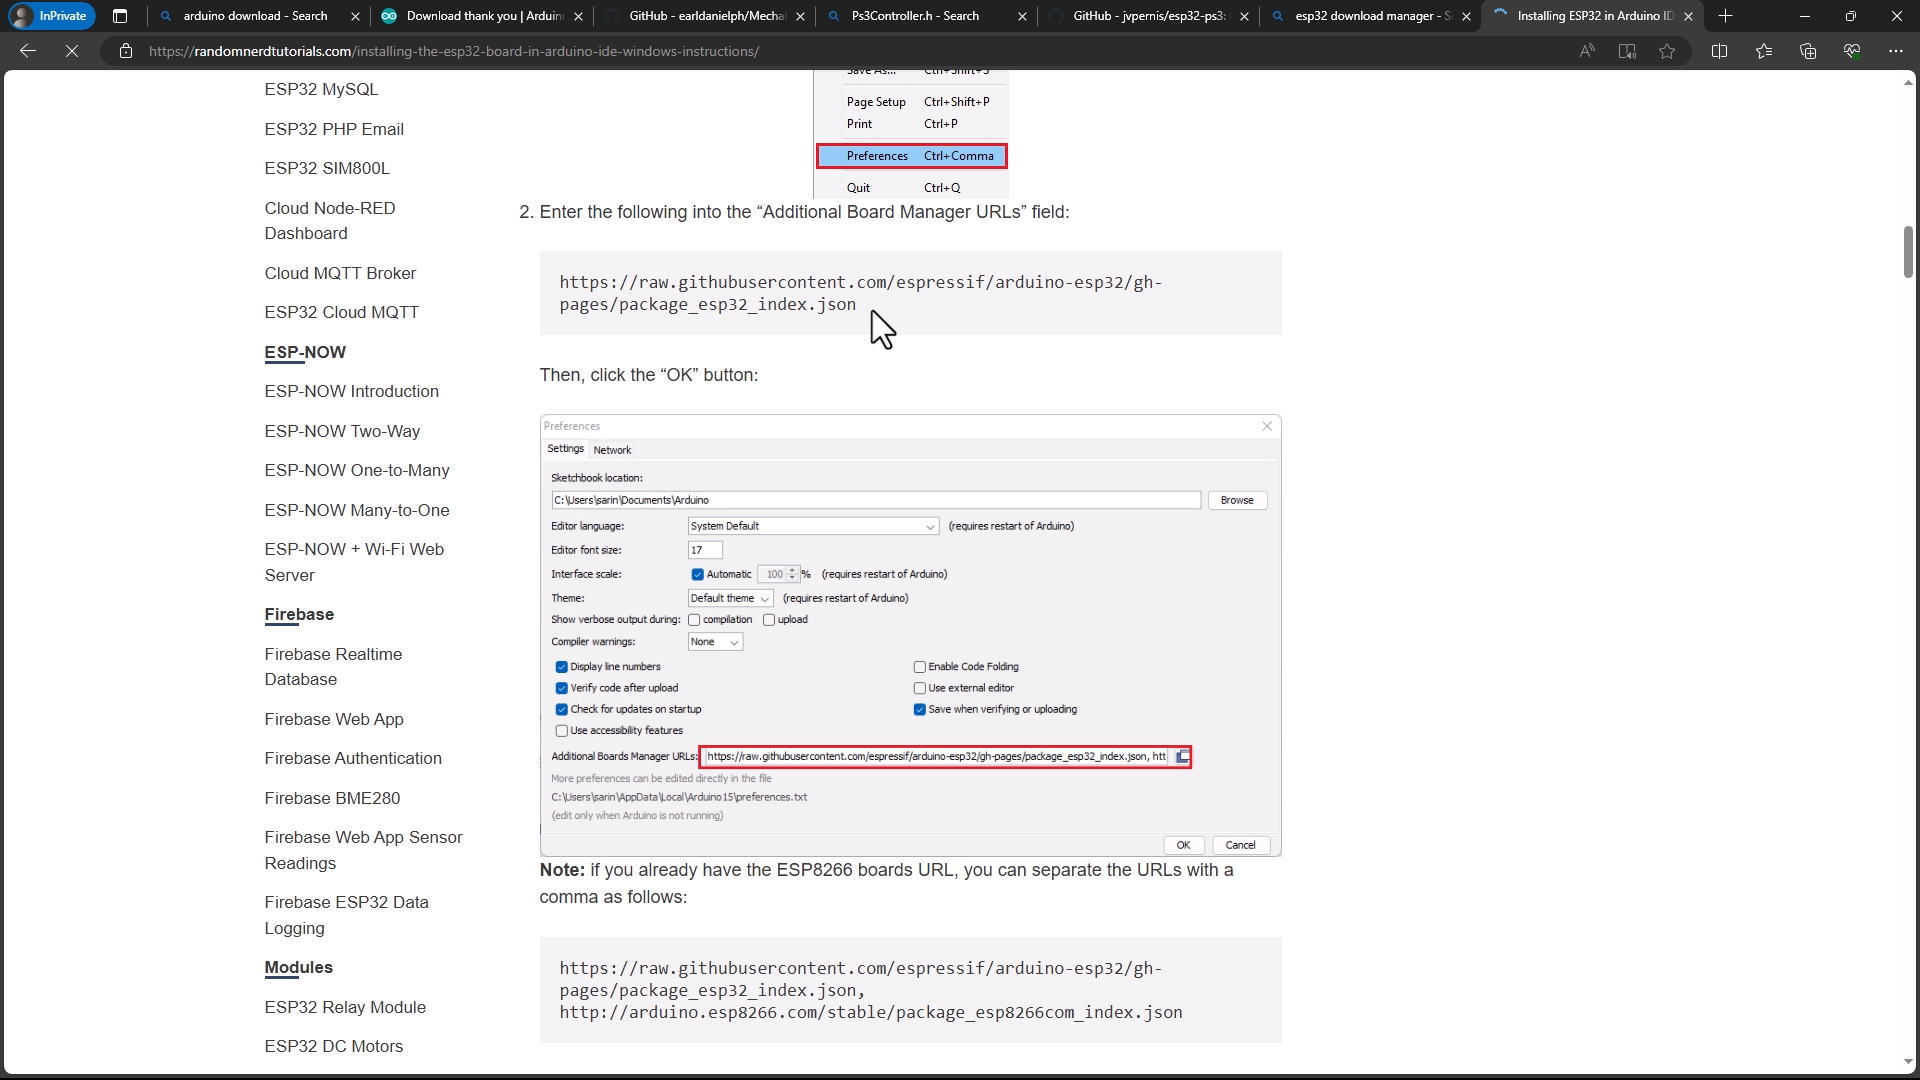This screenshot has width=1920, height=1080.
Task: Click the code block with the esp8266com URL
Action: pyautogui.click(x=910, y=990)
